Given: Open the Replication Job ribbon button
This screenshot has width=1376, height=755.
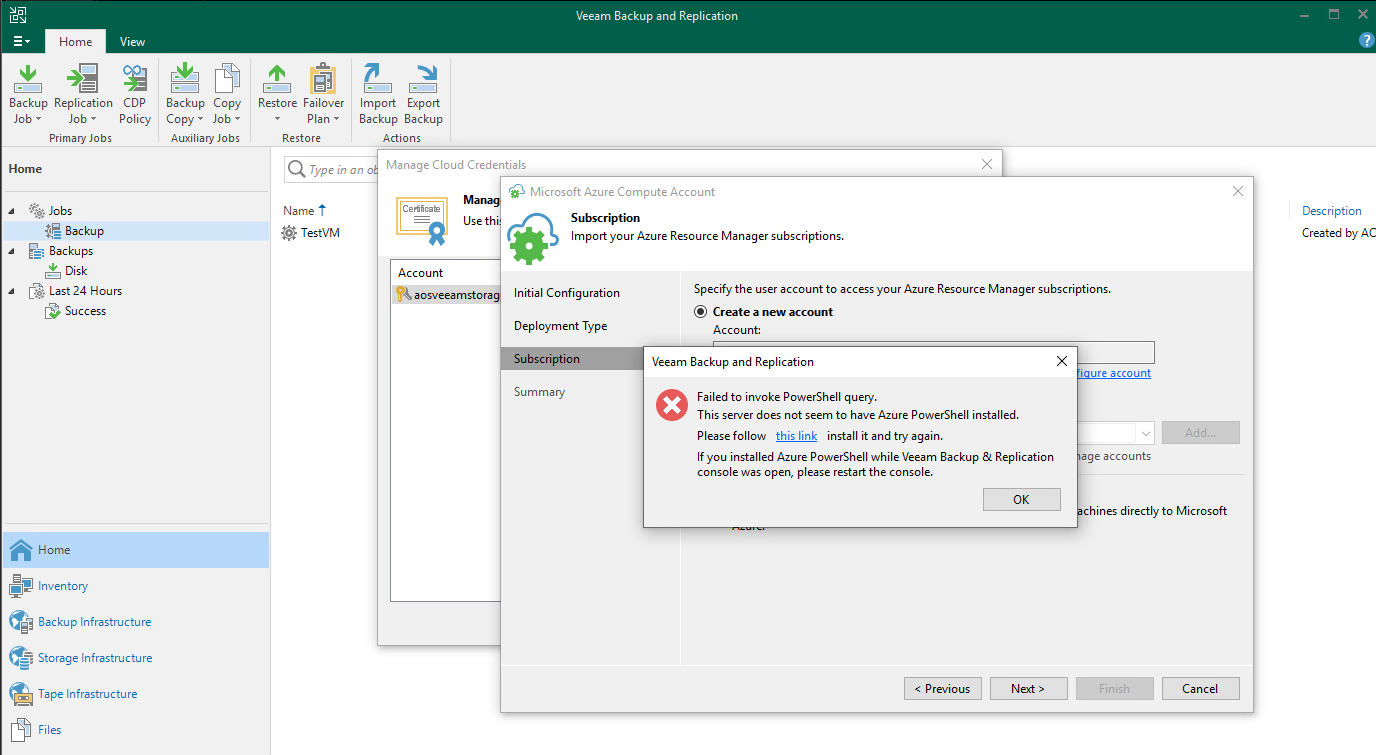Looking at the screenshot, I should (83, 95).
